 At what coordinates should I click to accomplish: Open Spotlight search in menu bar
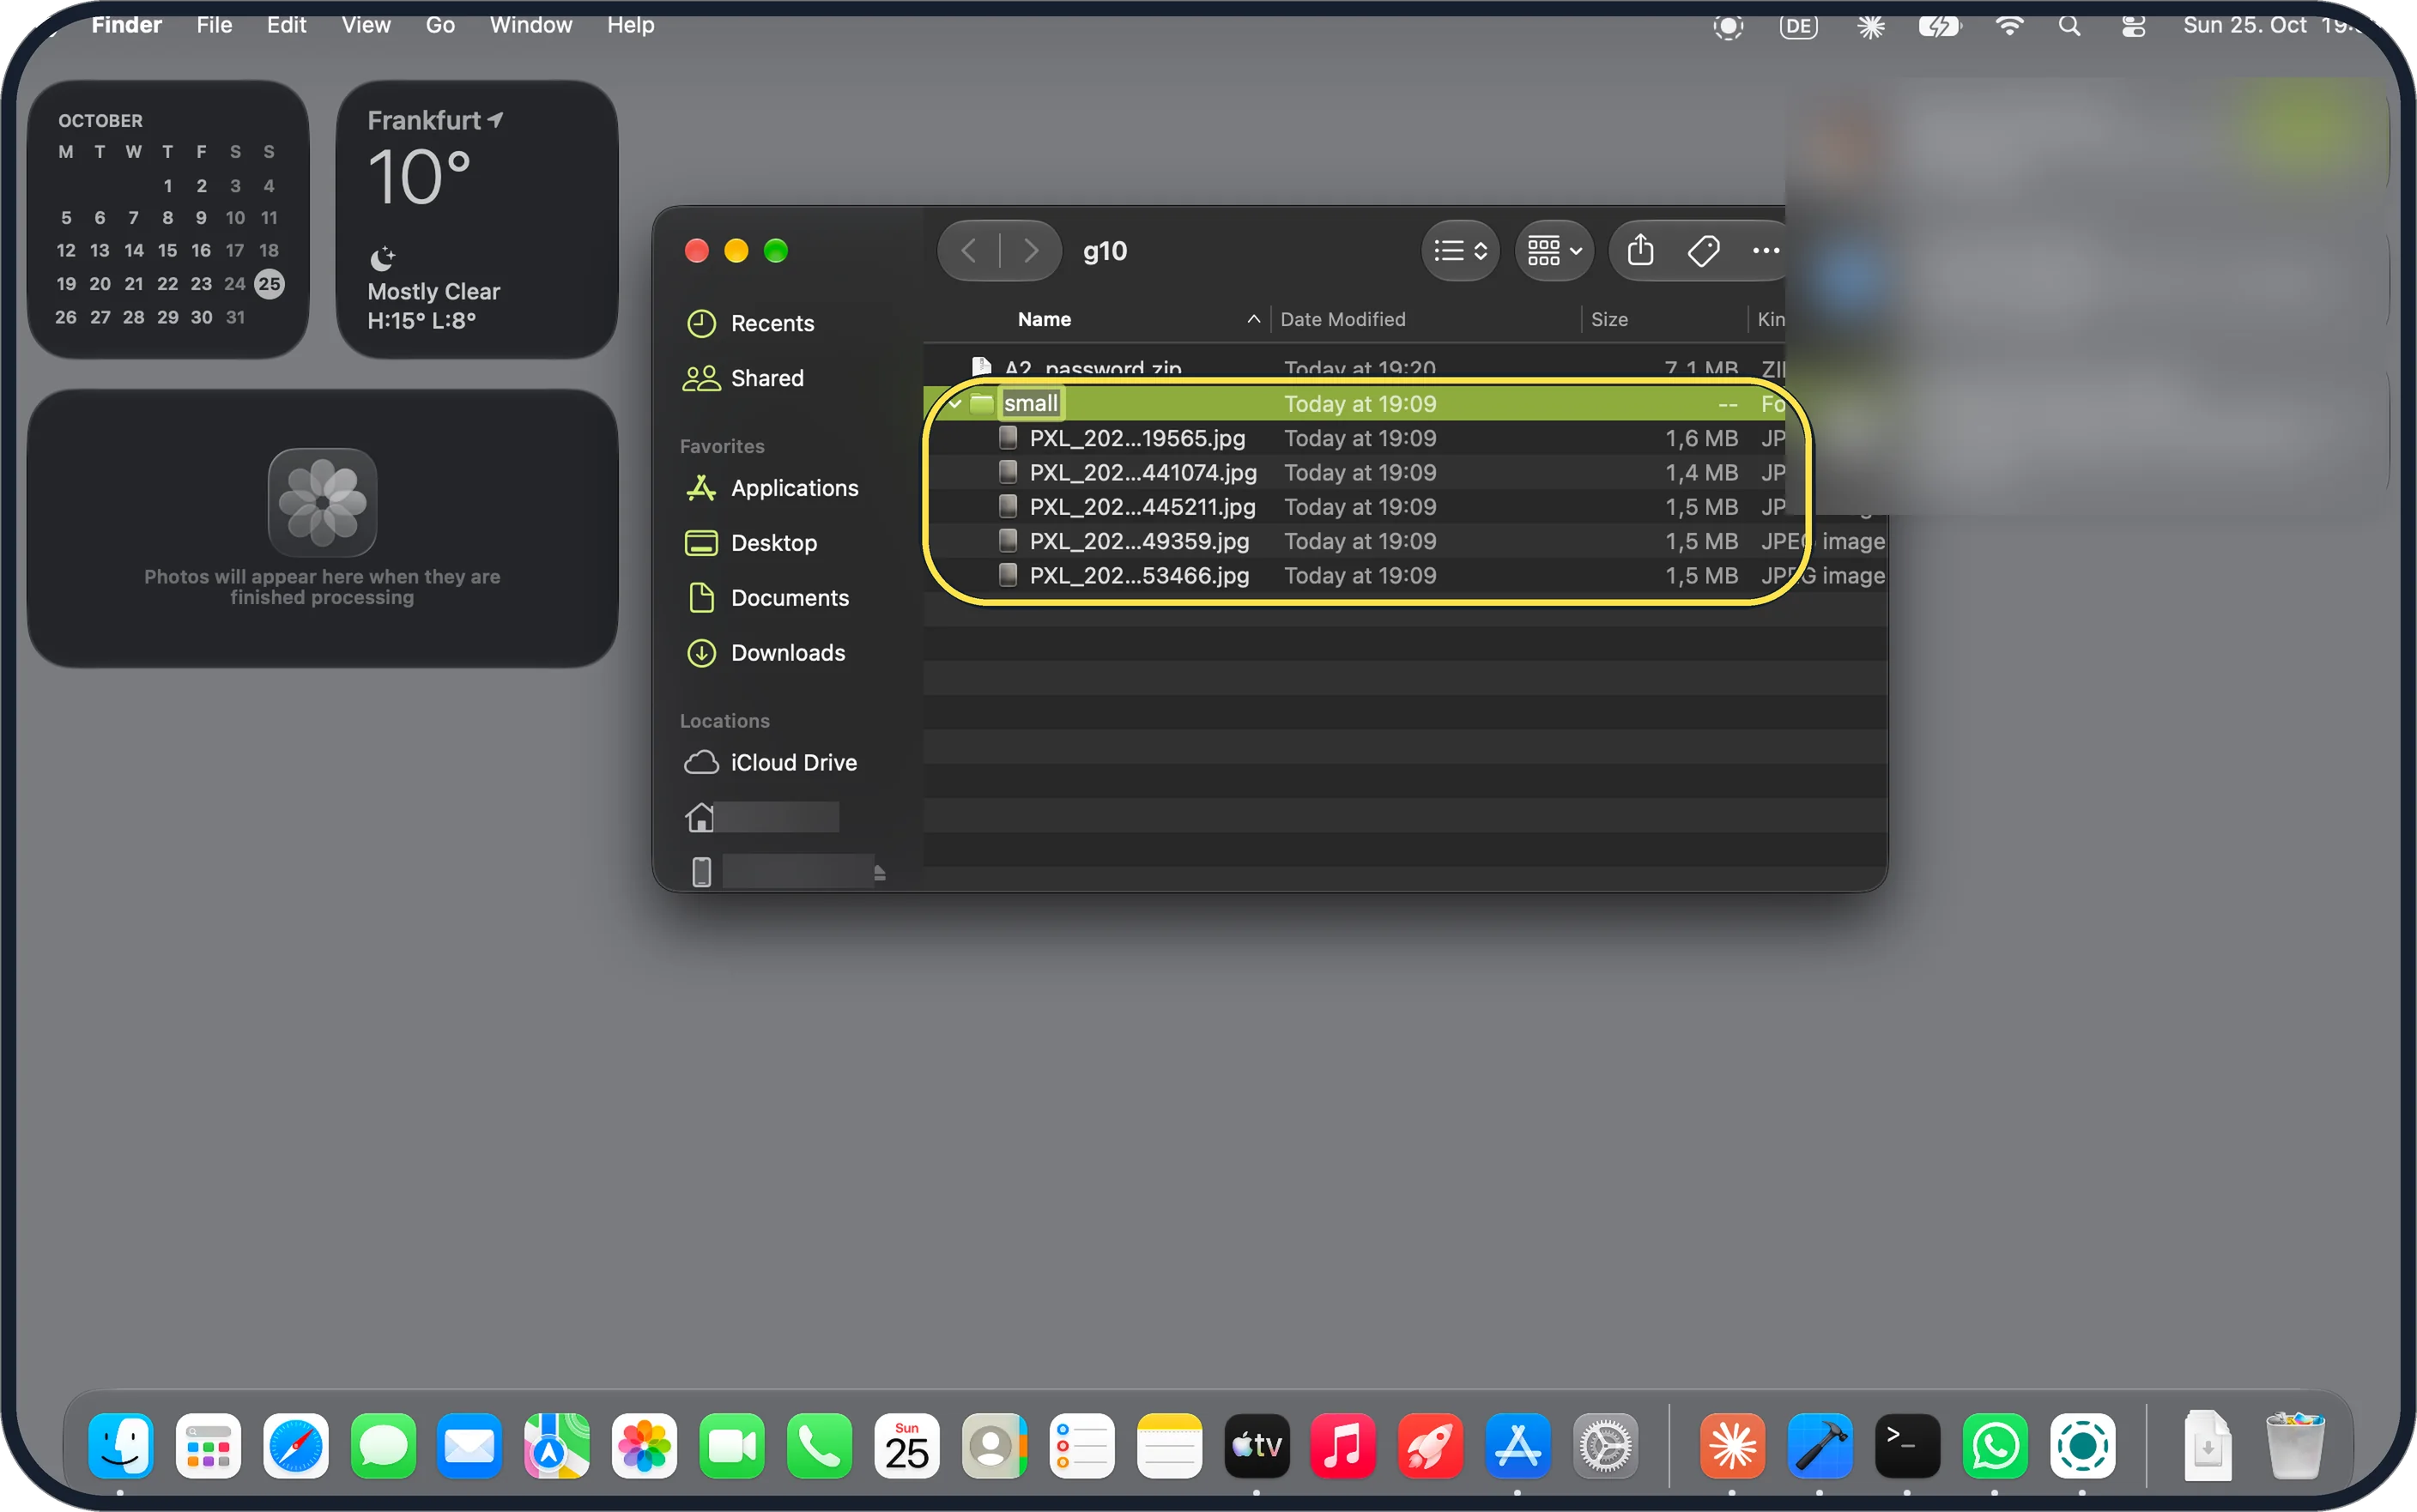(x=2069, y=26)
